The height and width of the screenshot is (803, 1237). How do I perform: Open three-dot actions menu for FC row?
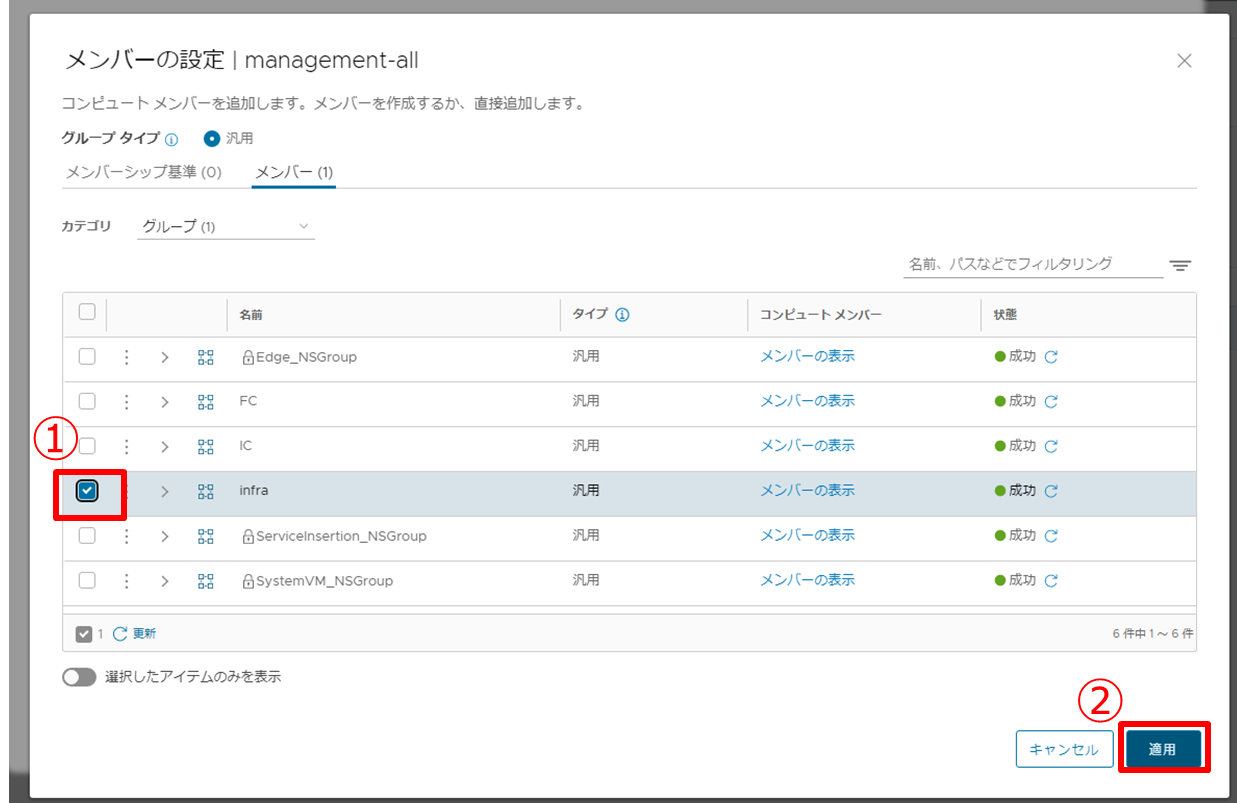126,401
